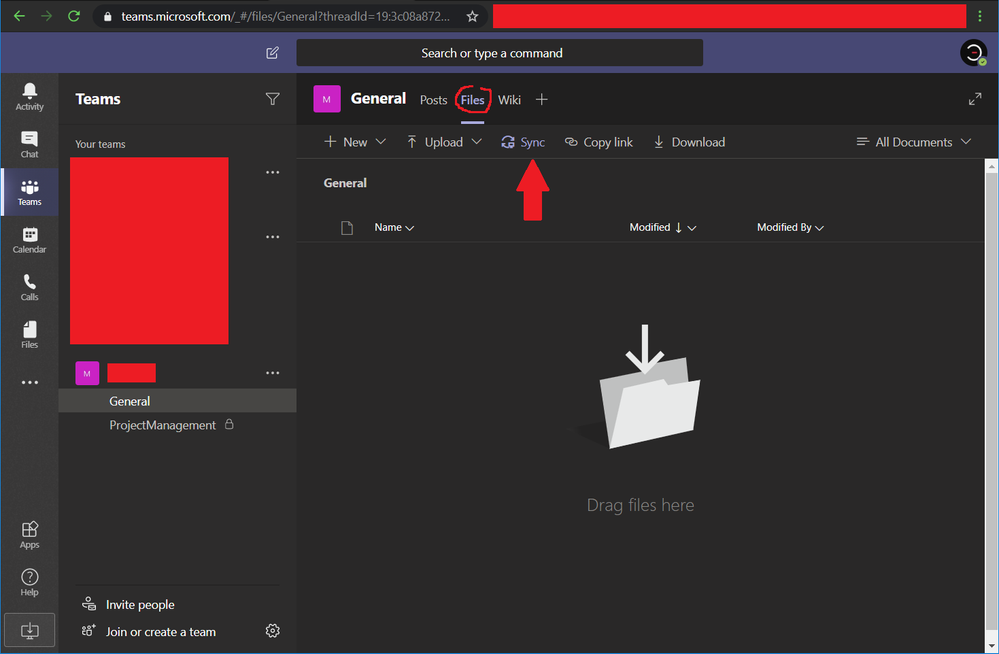Open Chat in the left rail

tap(29, 145)
